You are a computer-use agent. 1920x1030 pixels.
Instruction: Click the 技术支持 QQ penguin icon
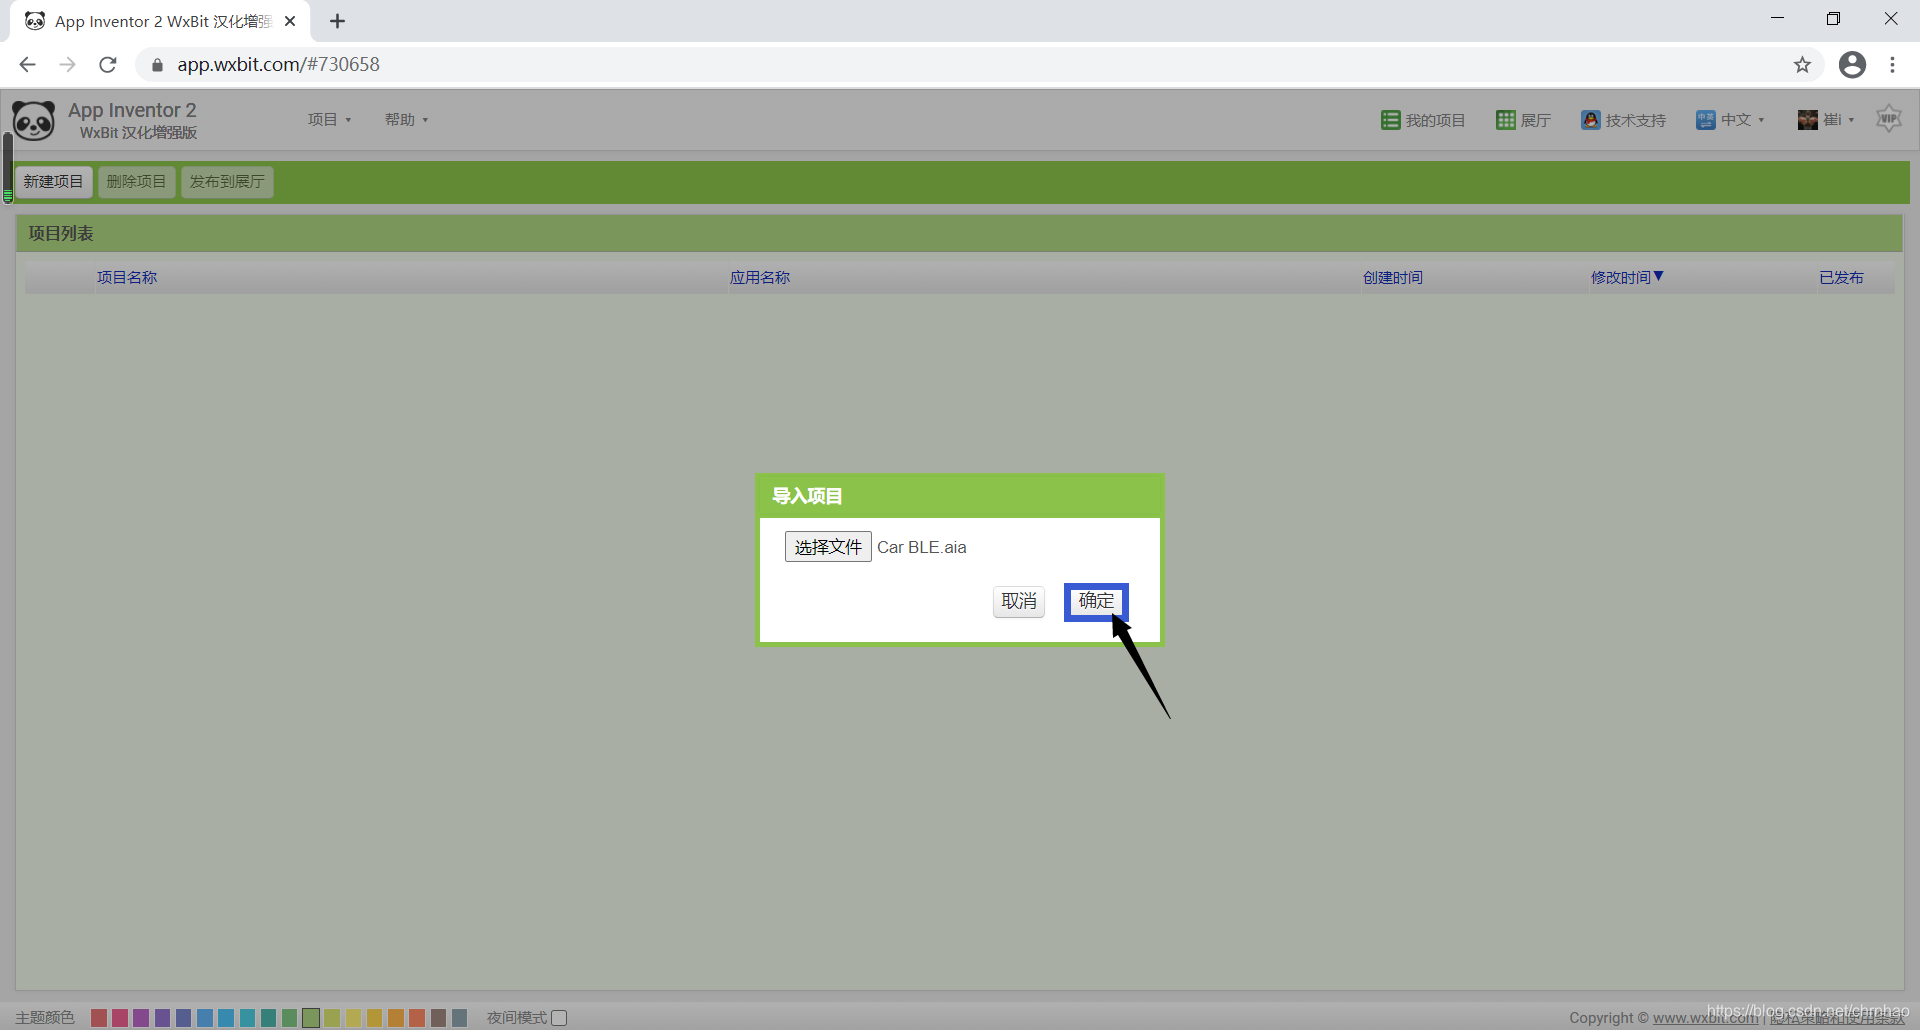[x=1590, y=120]
